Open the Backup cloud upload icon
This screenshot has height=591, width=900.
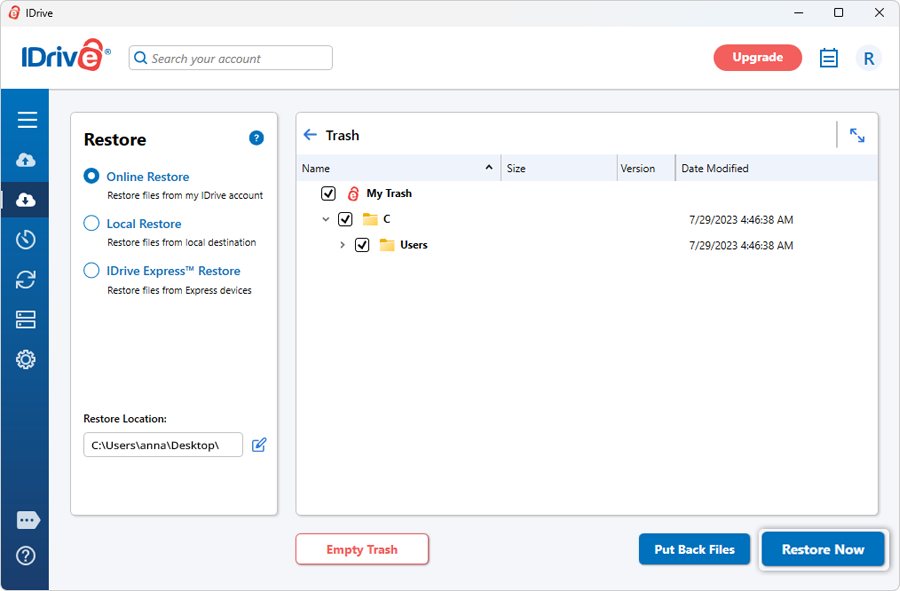point(27,160)
